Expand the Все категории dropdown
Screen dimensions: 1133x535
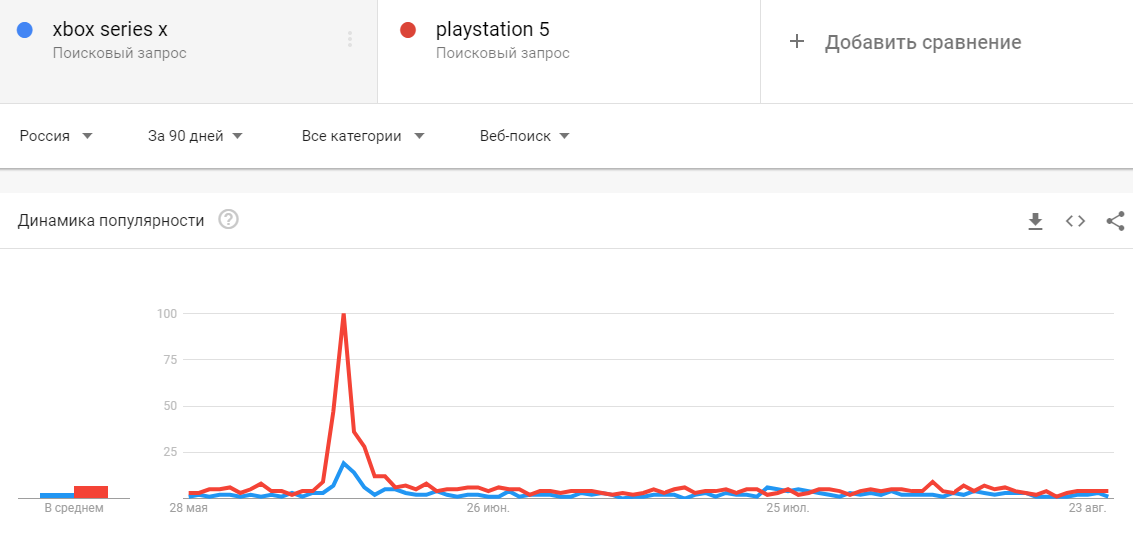362,136
